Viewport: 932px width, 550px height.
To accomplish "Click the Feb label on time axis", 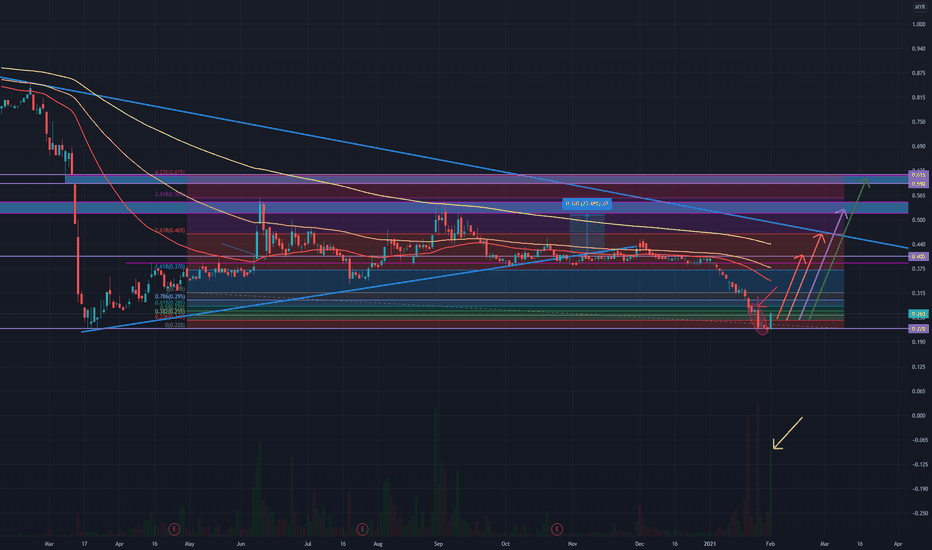I will (x=770, y=543).
